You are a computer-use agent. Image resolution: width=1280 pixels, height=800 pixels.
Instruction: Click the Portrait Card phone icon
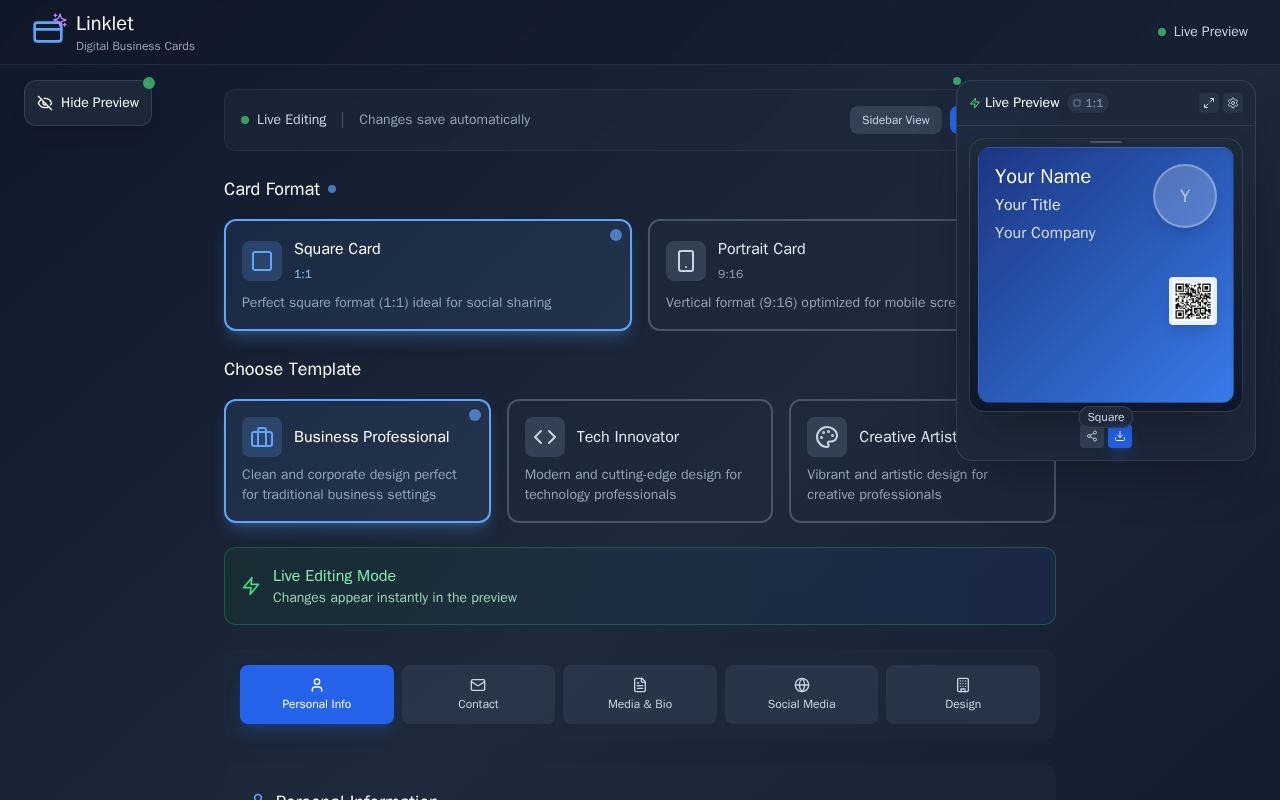coord(686,261)
